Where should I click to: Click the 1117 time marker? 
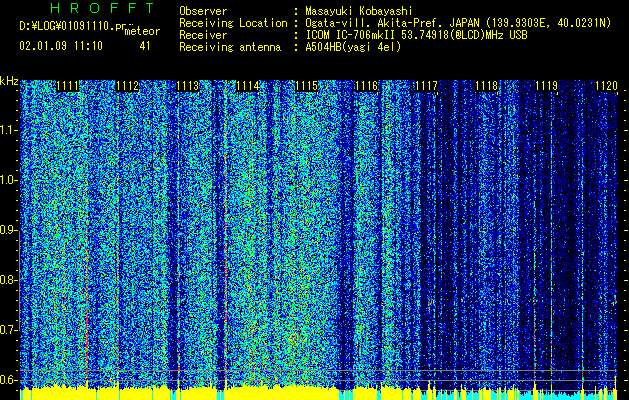(x=426, y=86)
